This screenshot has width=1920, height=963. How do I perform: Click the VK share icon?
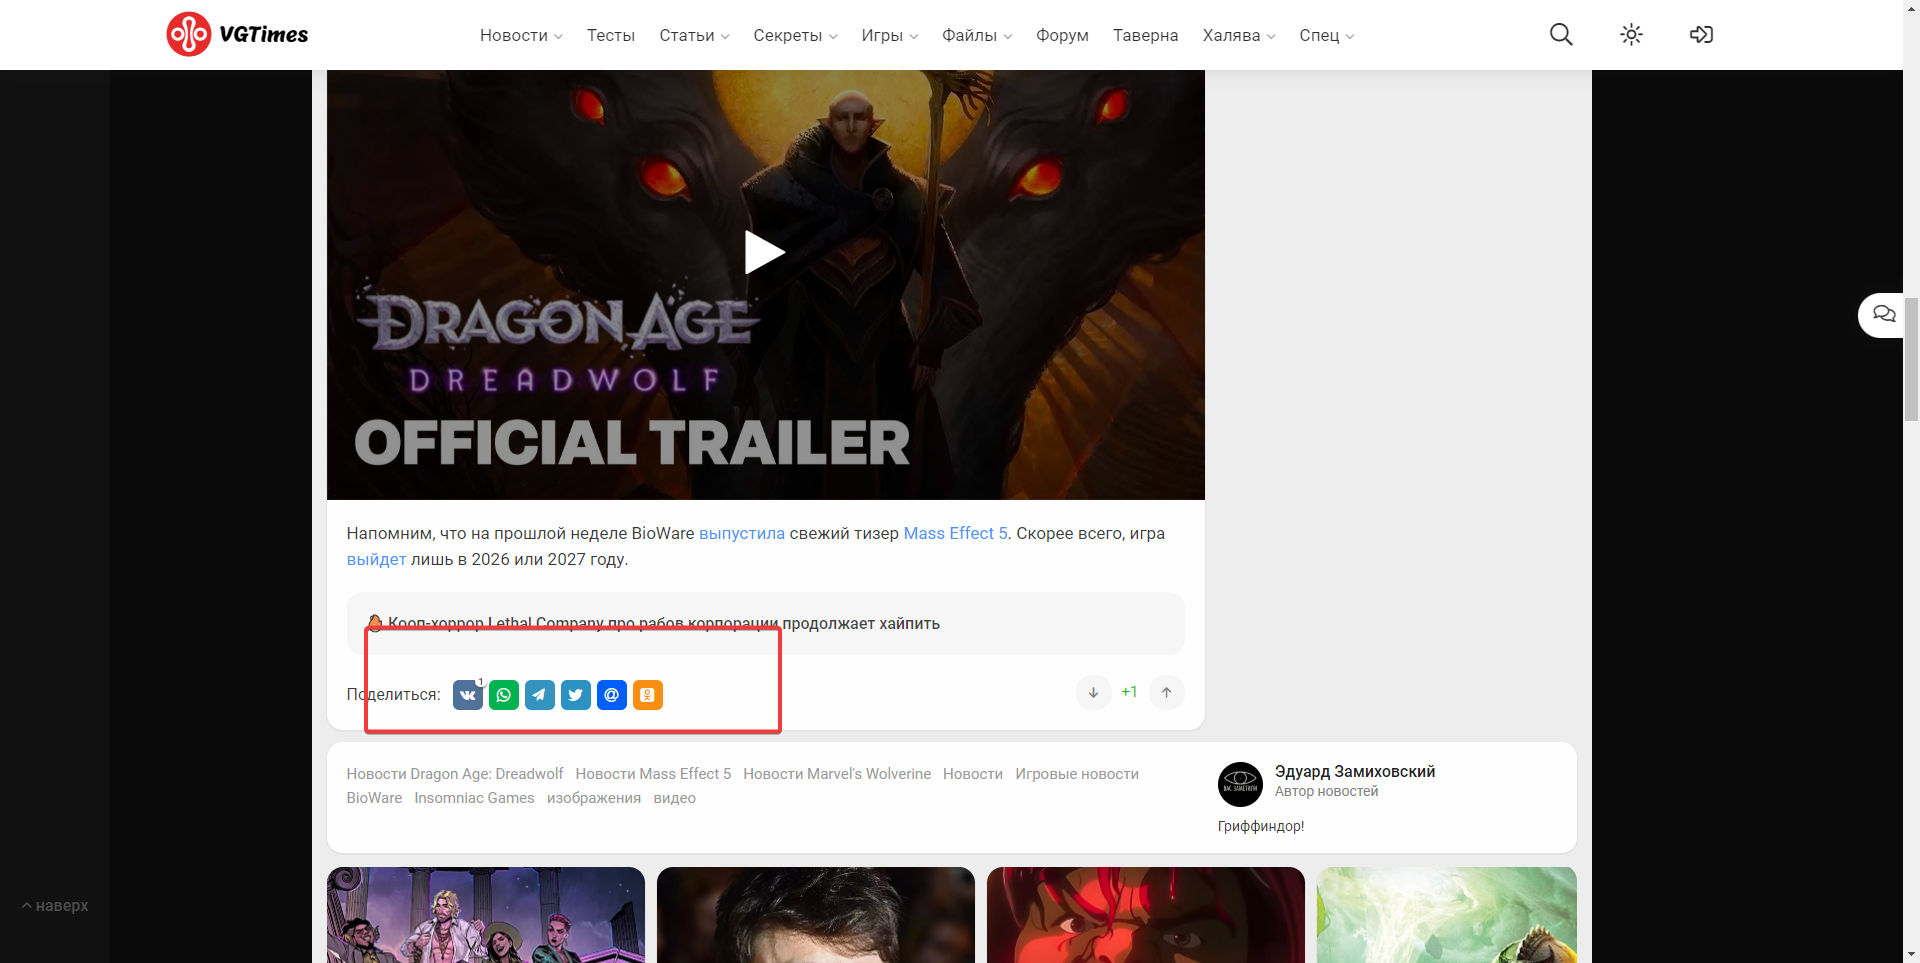[x=467, y=695]
